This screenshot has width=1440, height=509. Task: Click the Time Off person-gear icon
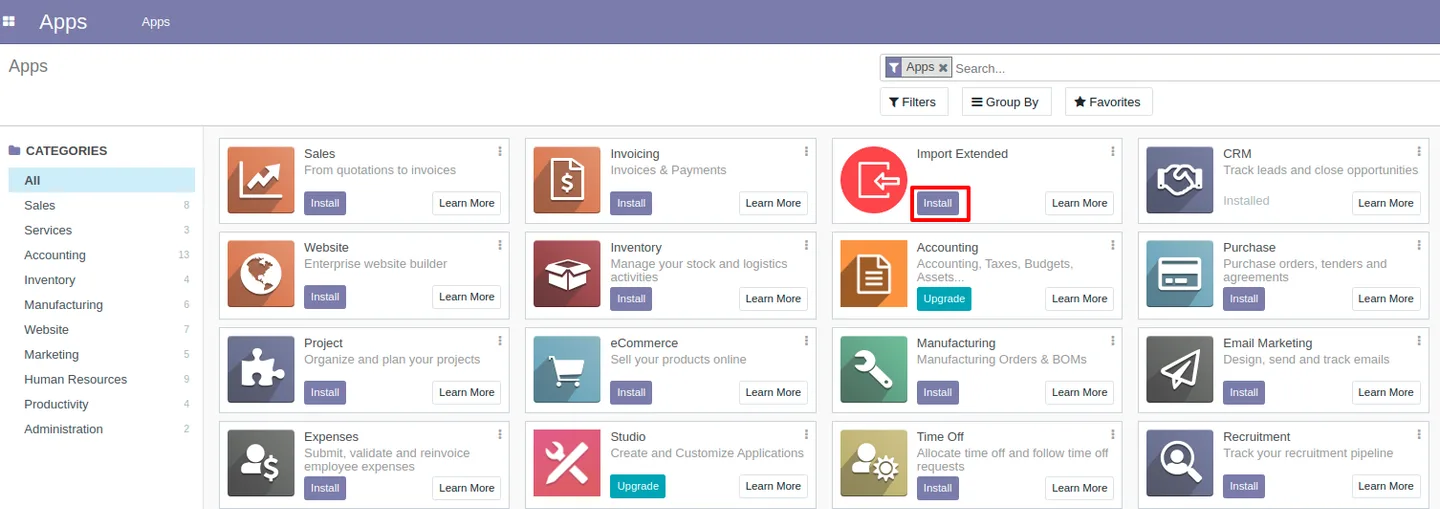(874, 463)
